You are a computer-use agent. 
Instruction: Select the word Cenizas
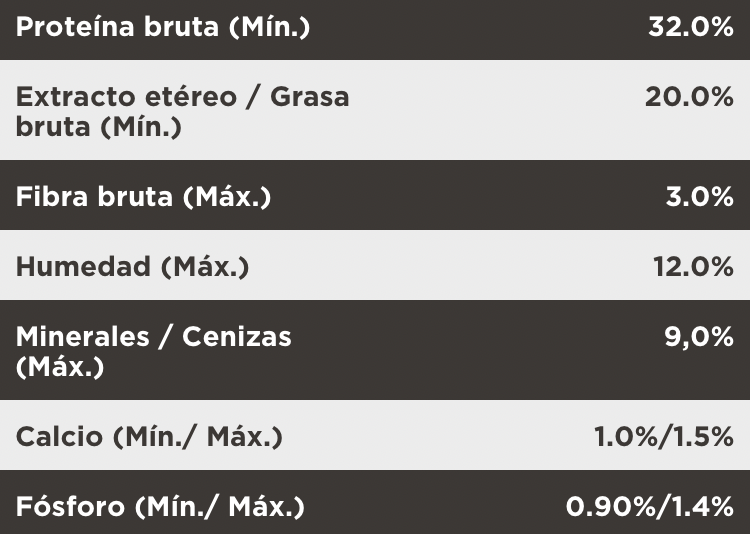tap(237, 336)
